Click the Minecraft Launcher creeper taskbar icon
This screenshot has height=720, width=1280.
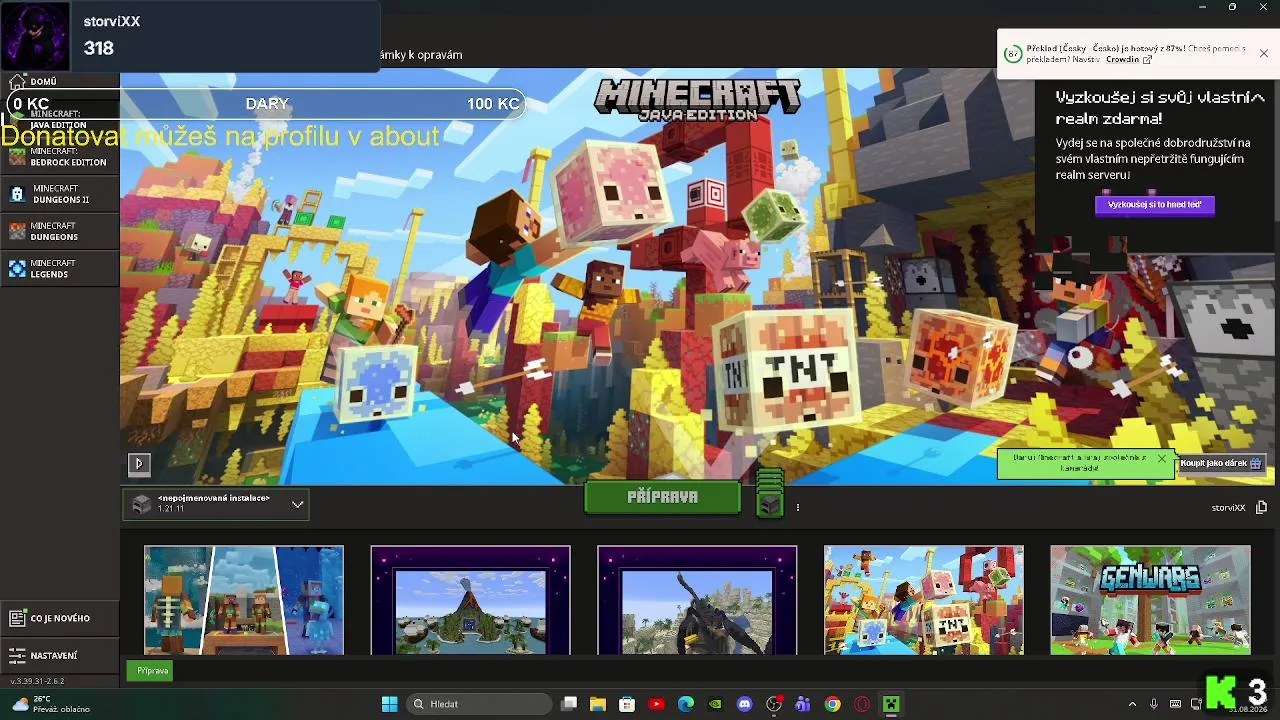pos(891,704)
